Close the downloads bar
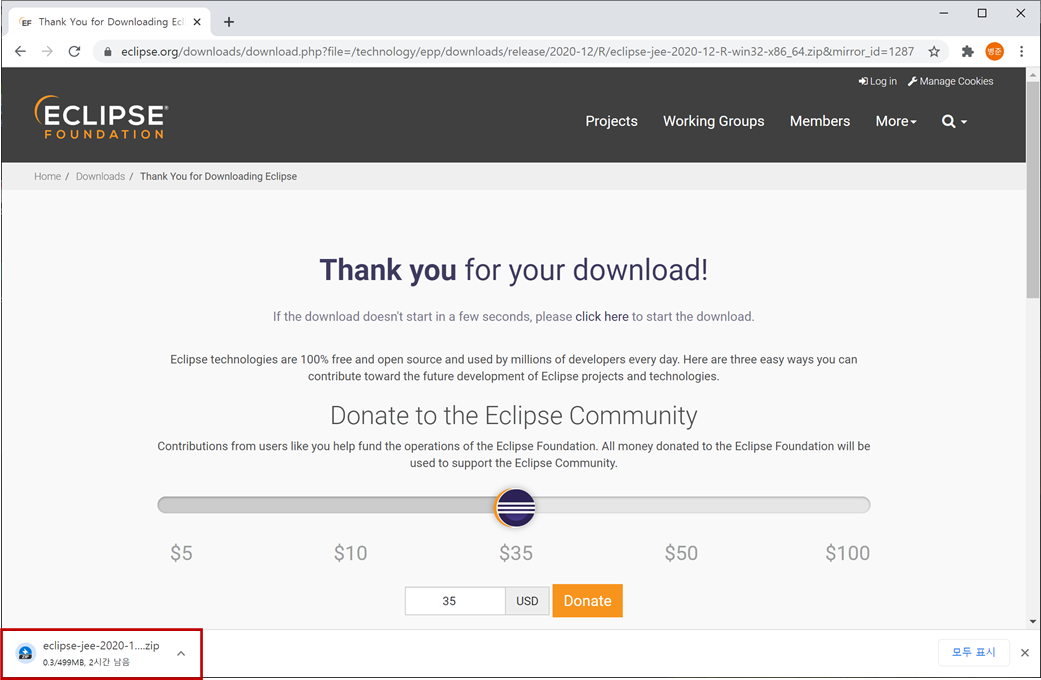The image size is (1041, 680). [x=1025, y=653]
